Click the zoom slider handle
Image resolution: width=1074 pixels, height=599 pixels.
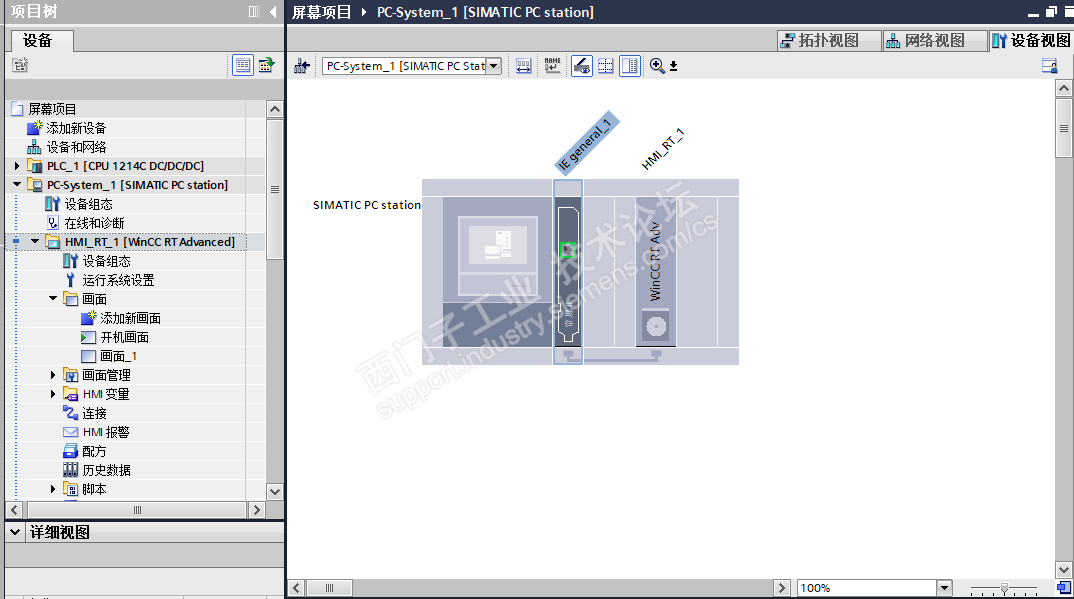coord(1004,588)
